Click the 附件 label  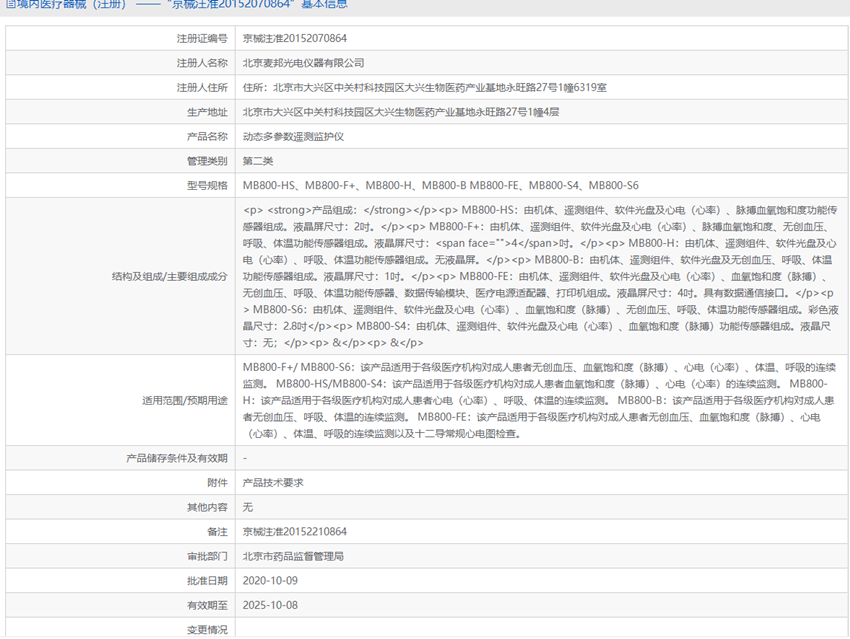click(217, 482)
